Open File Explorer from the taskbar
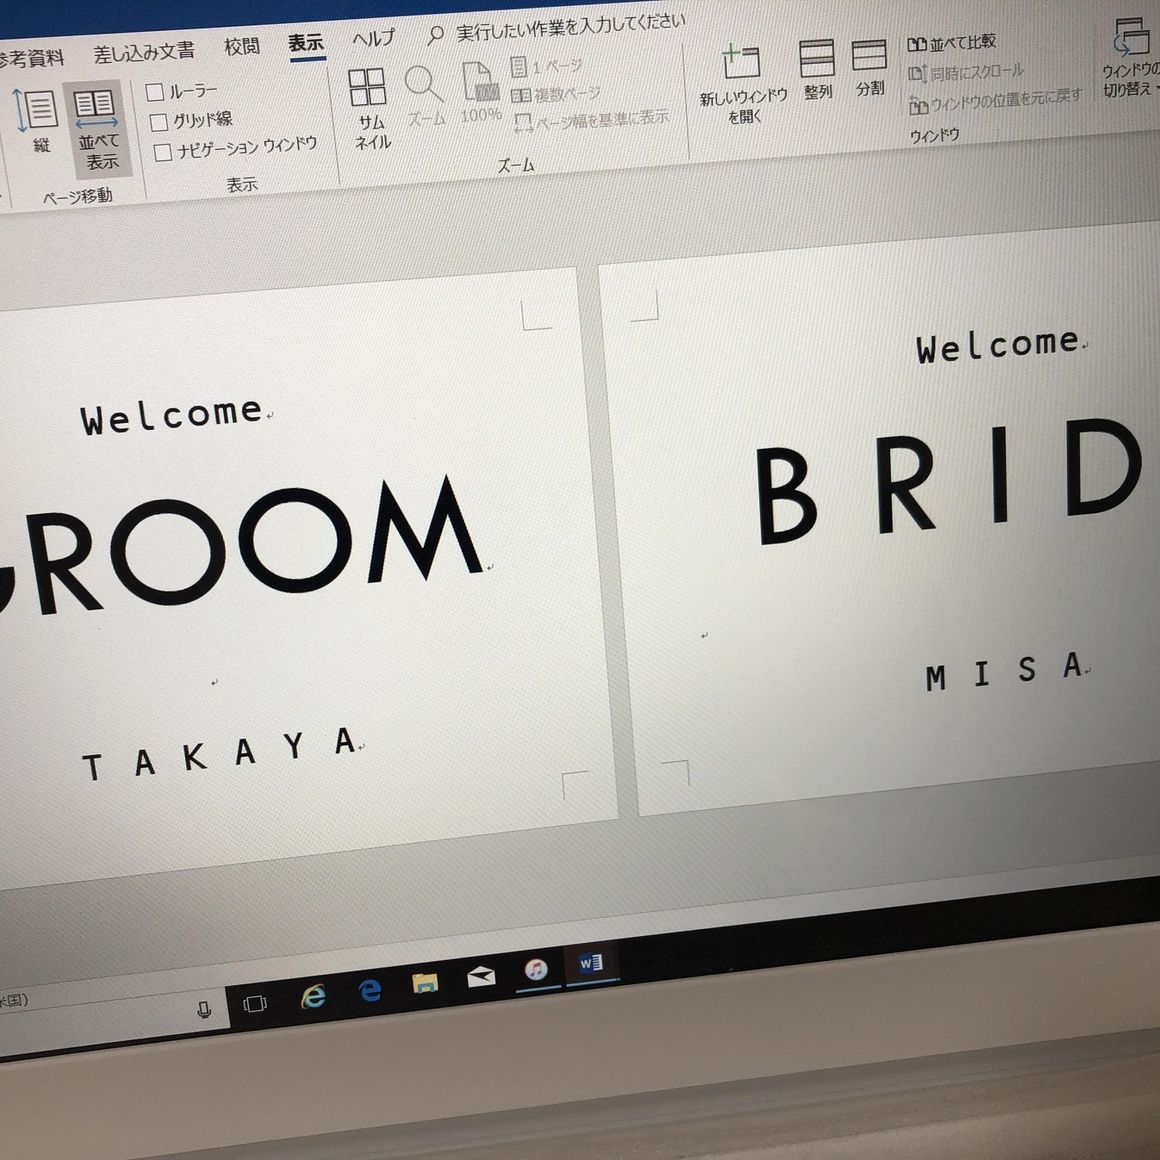This screenshot has height=1160, width=1160. coord(425,984)
